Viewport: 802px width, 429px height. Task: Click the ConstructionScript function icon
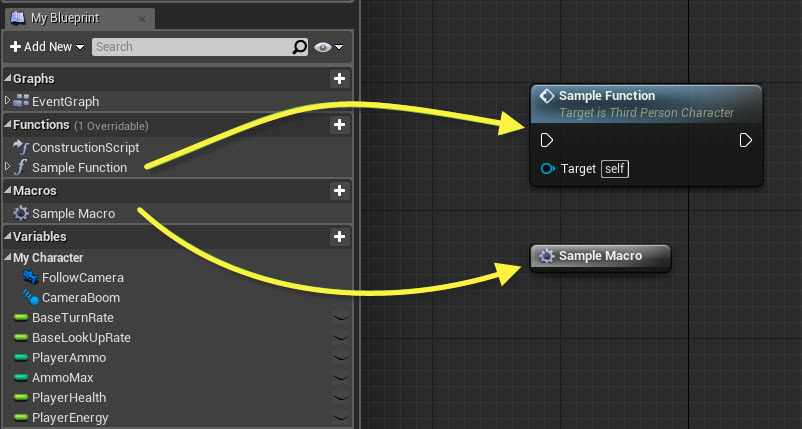pos(21,147)
